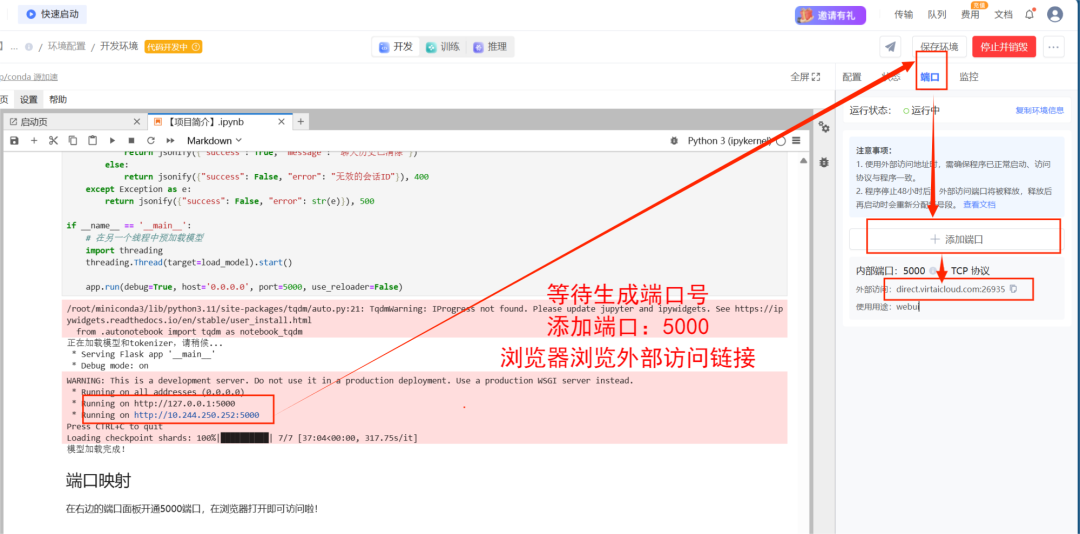Click the 复制环境信息 link
Screen dimensions: 1080x534
click(x=1039, y=110)
